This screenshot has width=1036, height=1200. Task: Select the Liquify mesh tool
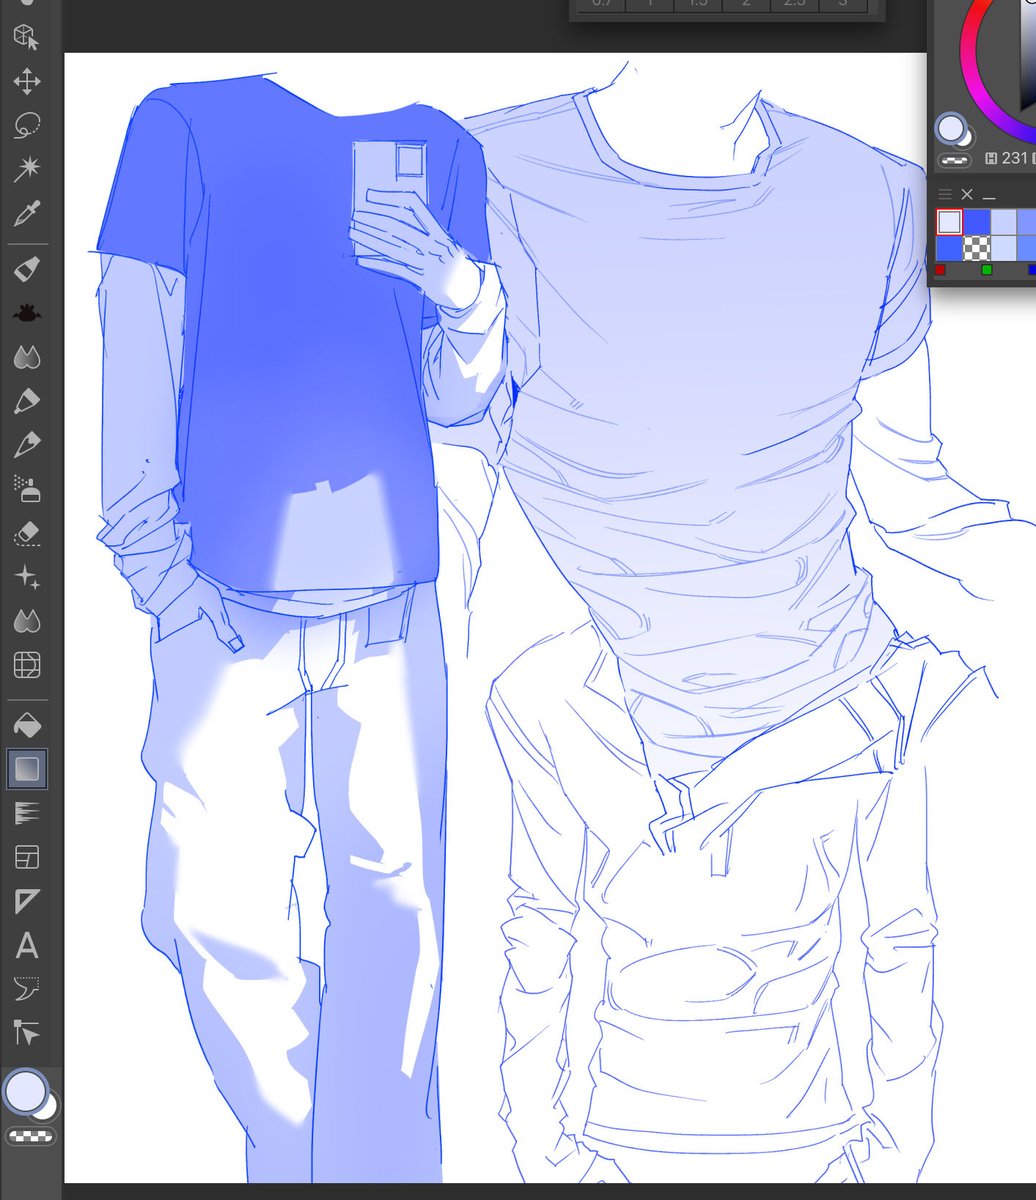(26, 665)
